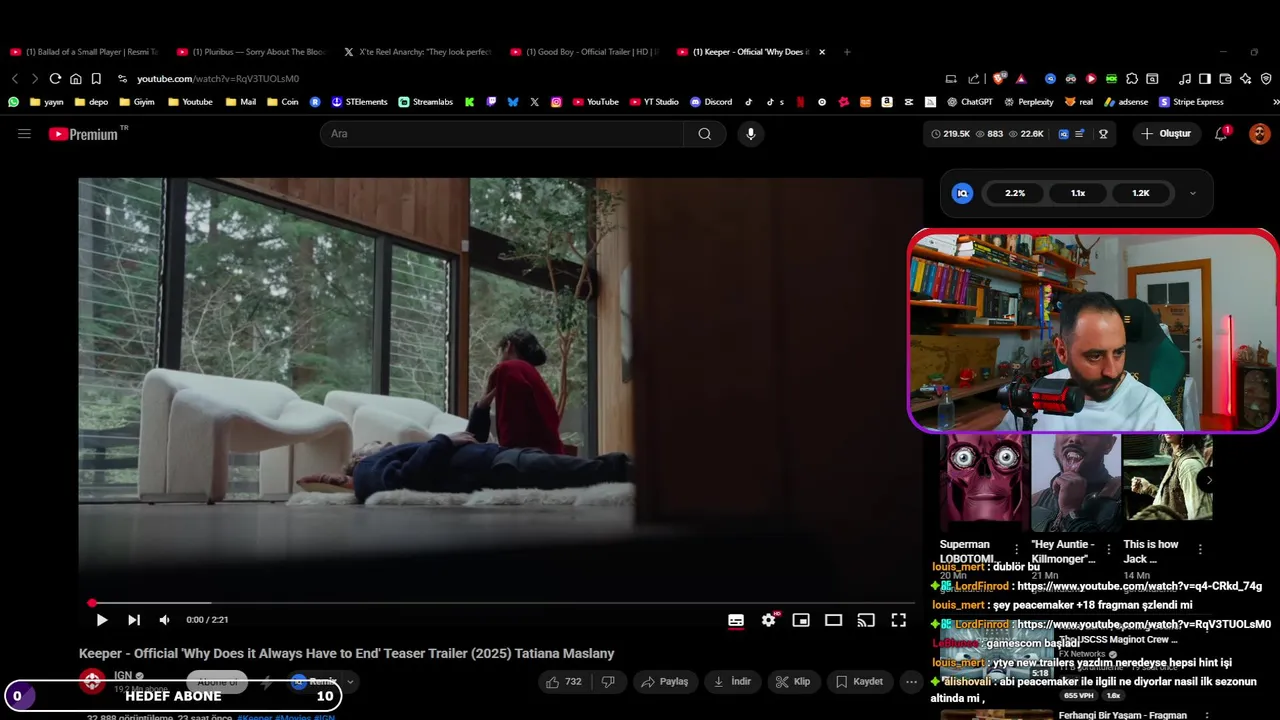This screenshot has height=720, width=1280.
Task: Open the Coin bookmarks folder
Action: pos(282,102)
